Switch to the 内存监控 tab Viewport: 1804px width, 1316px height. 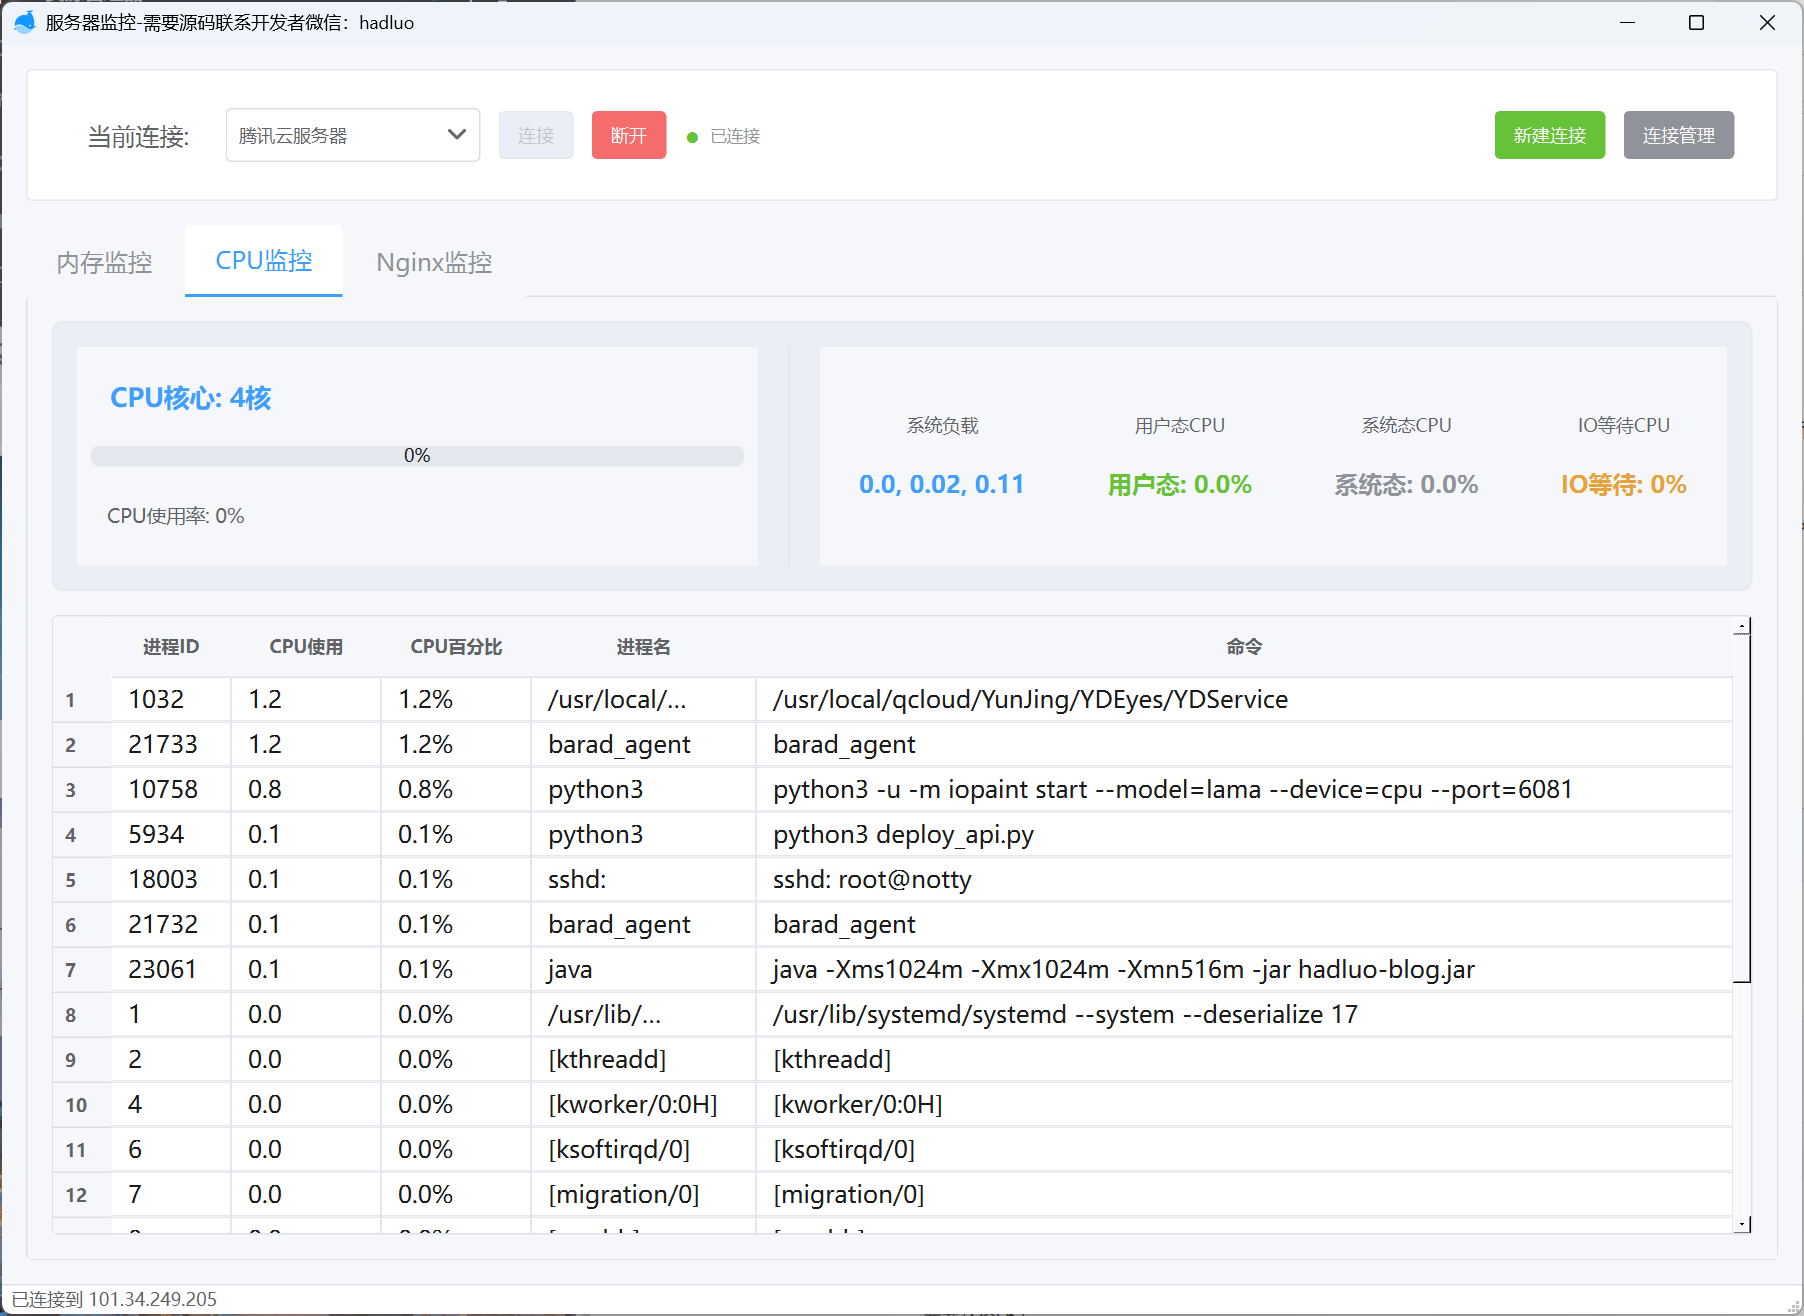click(x=105, y=262)
